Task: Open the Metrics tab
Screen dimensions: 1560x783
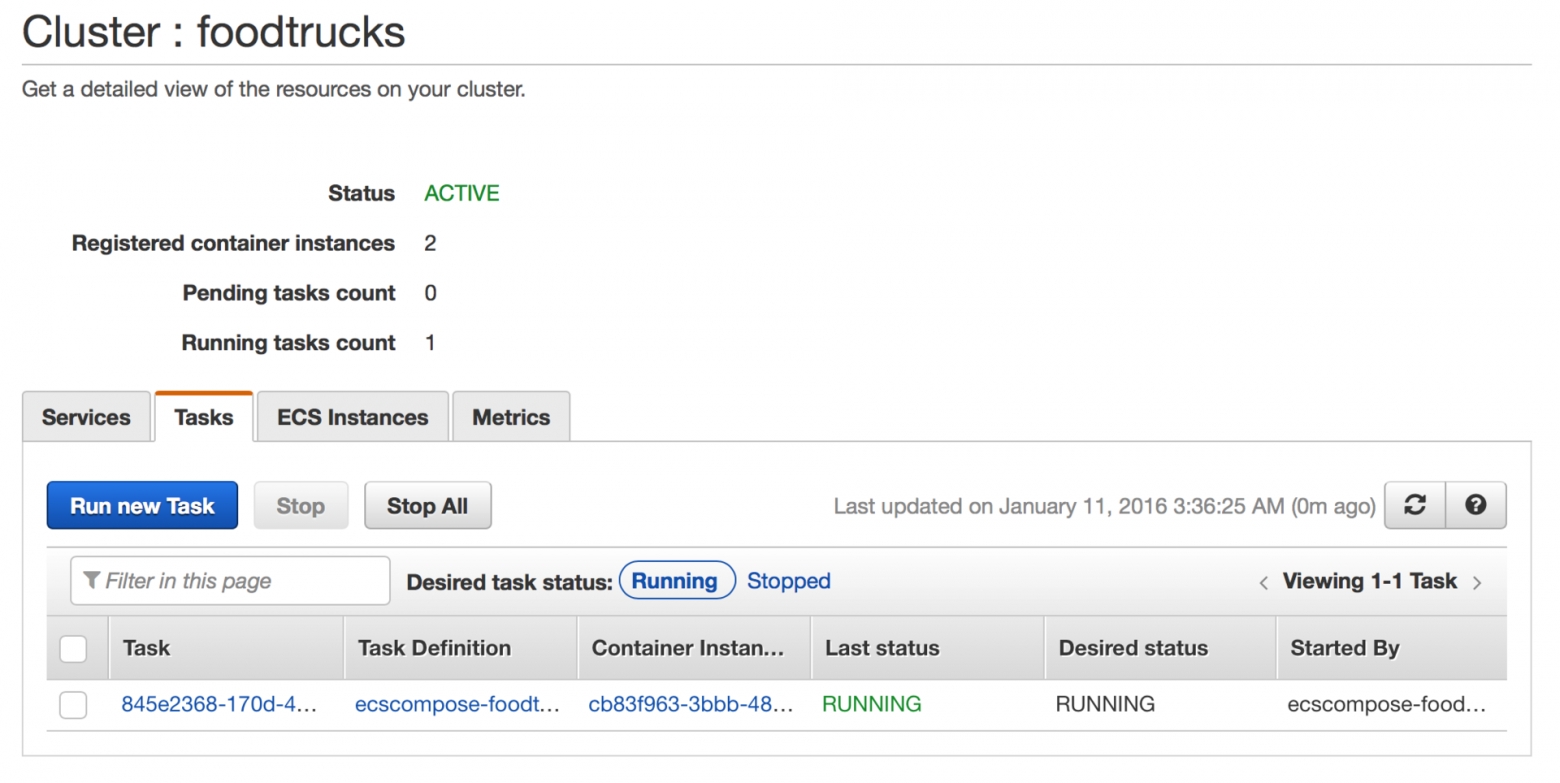Action: [x=511, y=417]
